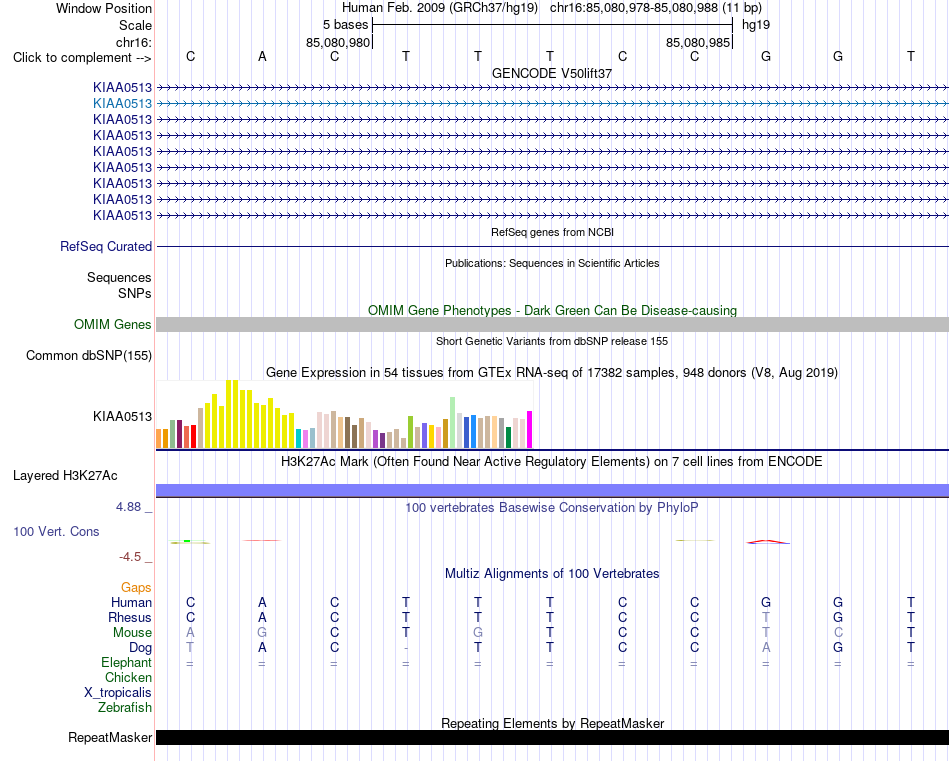950x761 pixels.
Task: Click the 85,080,985 ruler coordinate
Action: (697, 42)
